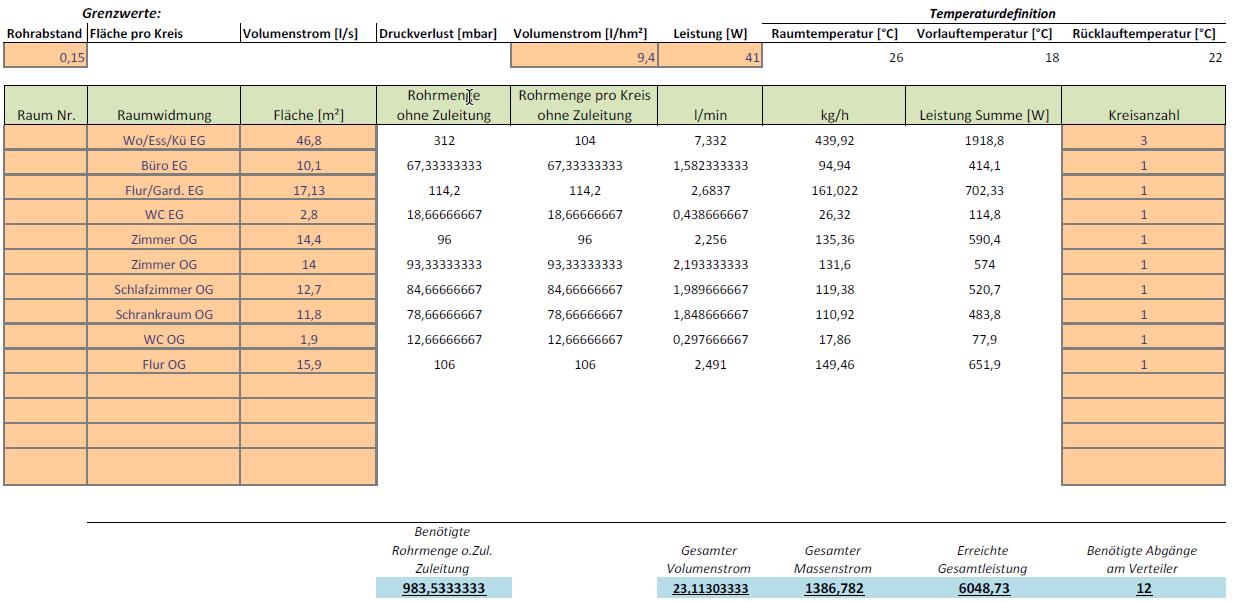Select the Gesamter Massenstrom total 1386,782
The height and width of the screenshot is (602, 1233).
833,588
